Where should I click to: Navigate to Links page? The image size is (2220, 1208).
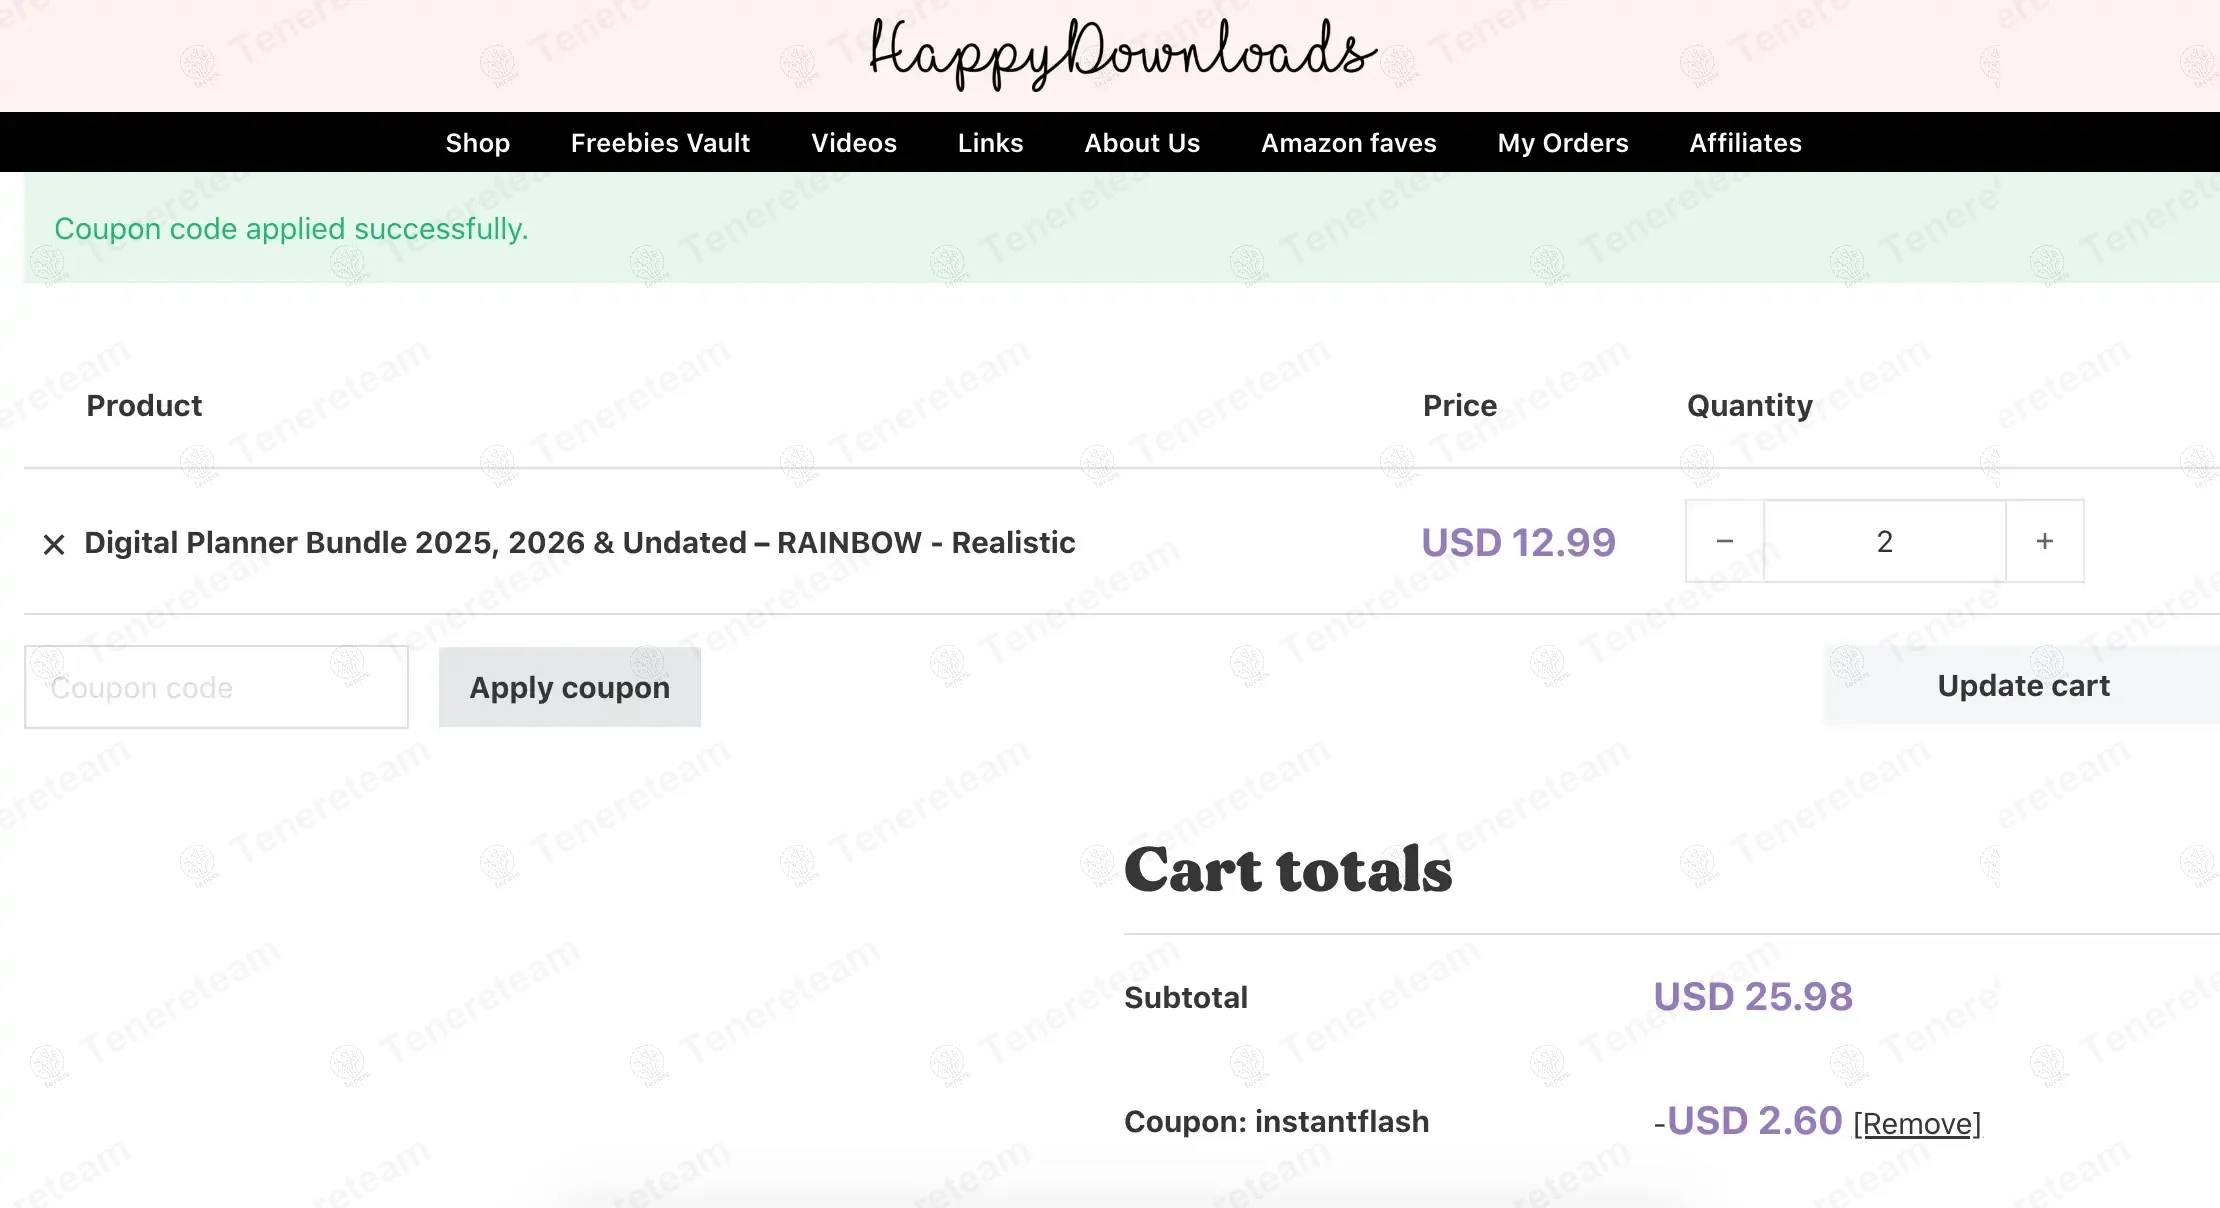coord(990,143)
